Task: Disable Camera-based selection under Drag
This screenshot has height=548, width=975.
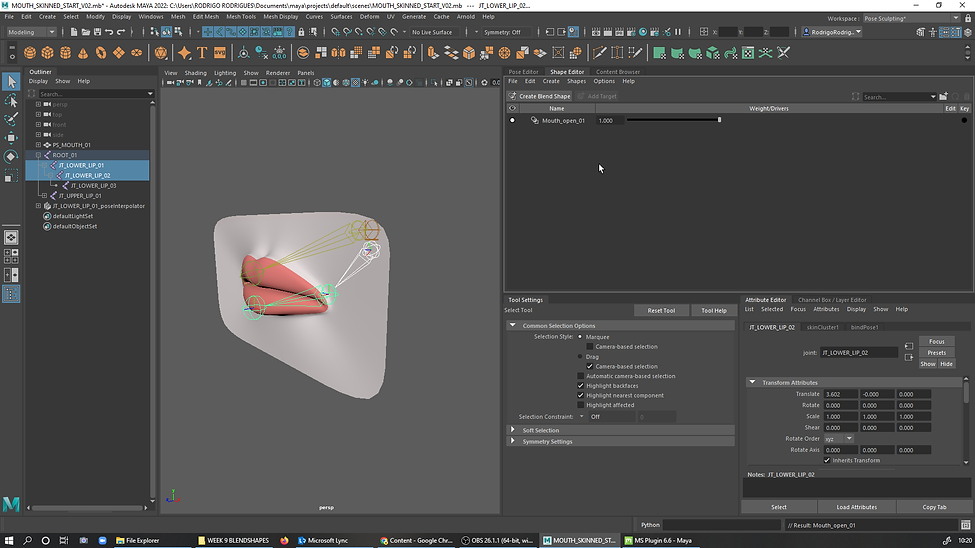Action: (x=589, y=366)
